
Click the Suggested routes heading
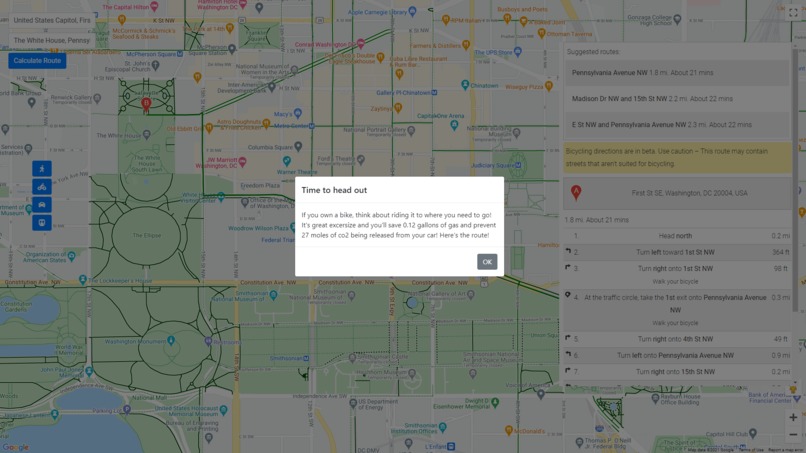[593, 52]
